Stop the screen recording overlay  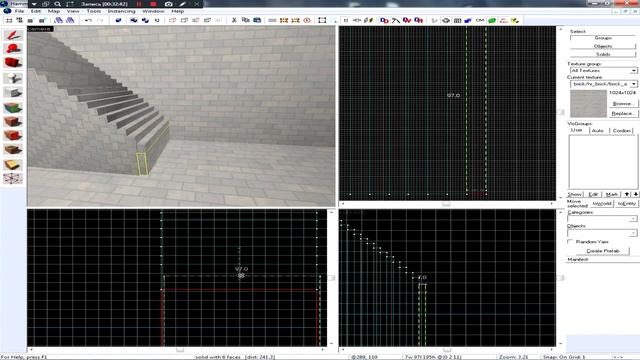[153, 4]
